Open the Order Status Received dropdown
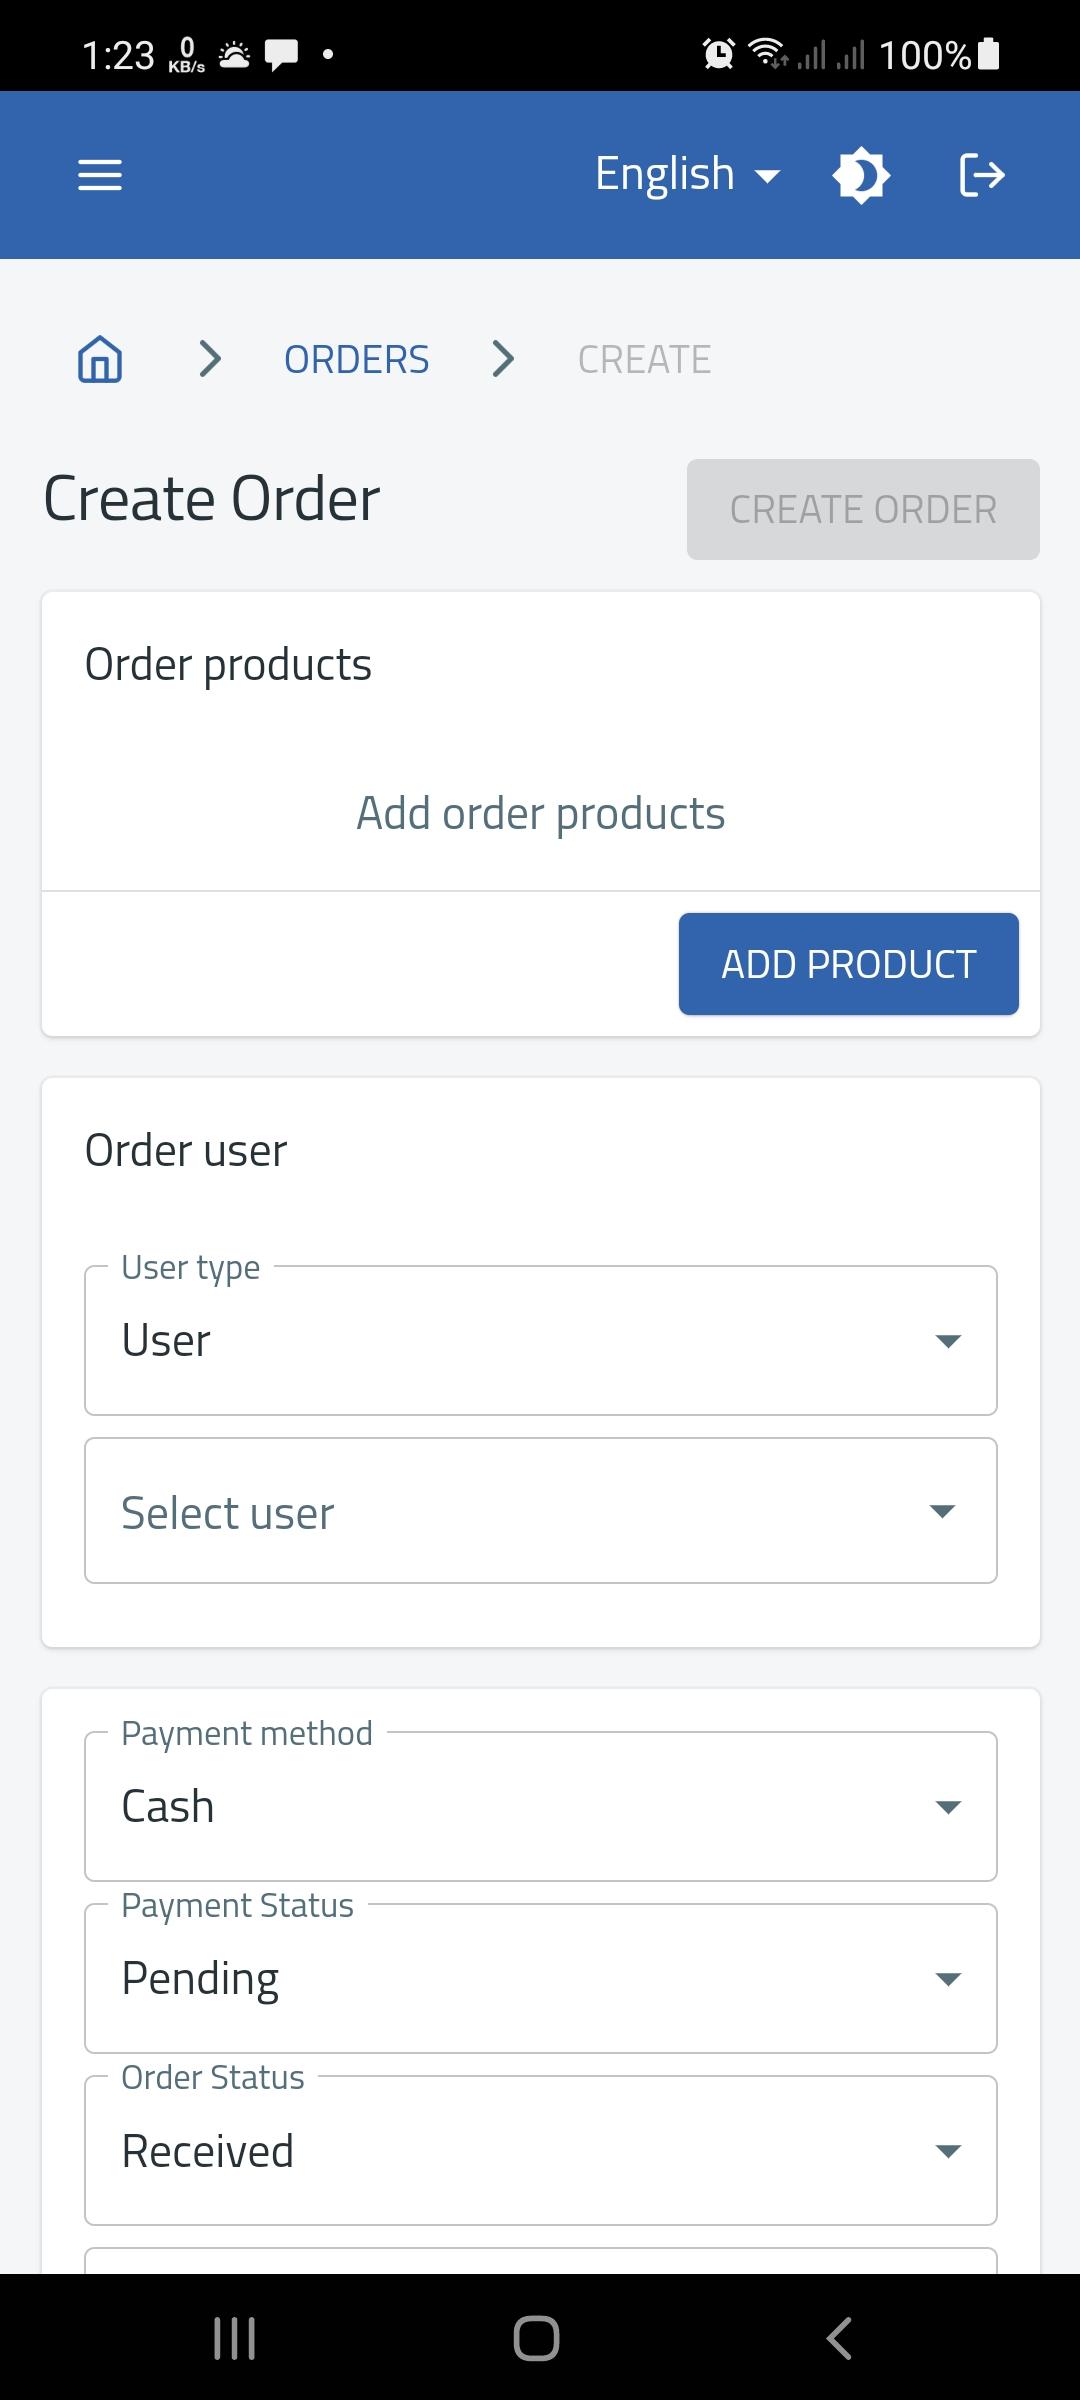1080x2400 pixels. (541, 2150)
